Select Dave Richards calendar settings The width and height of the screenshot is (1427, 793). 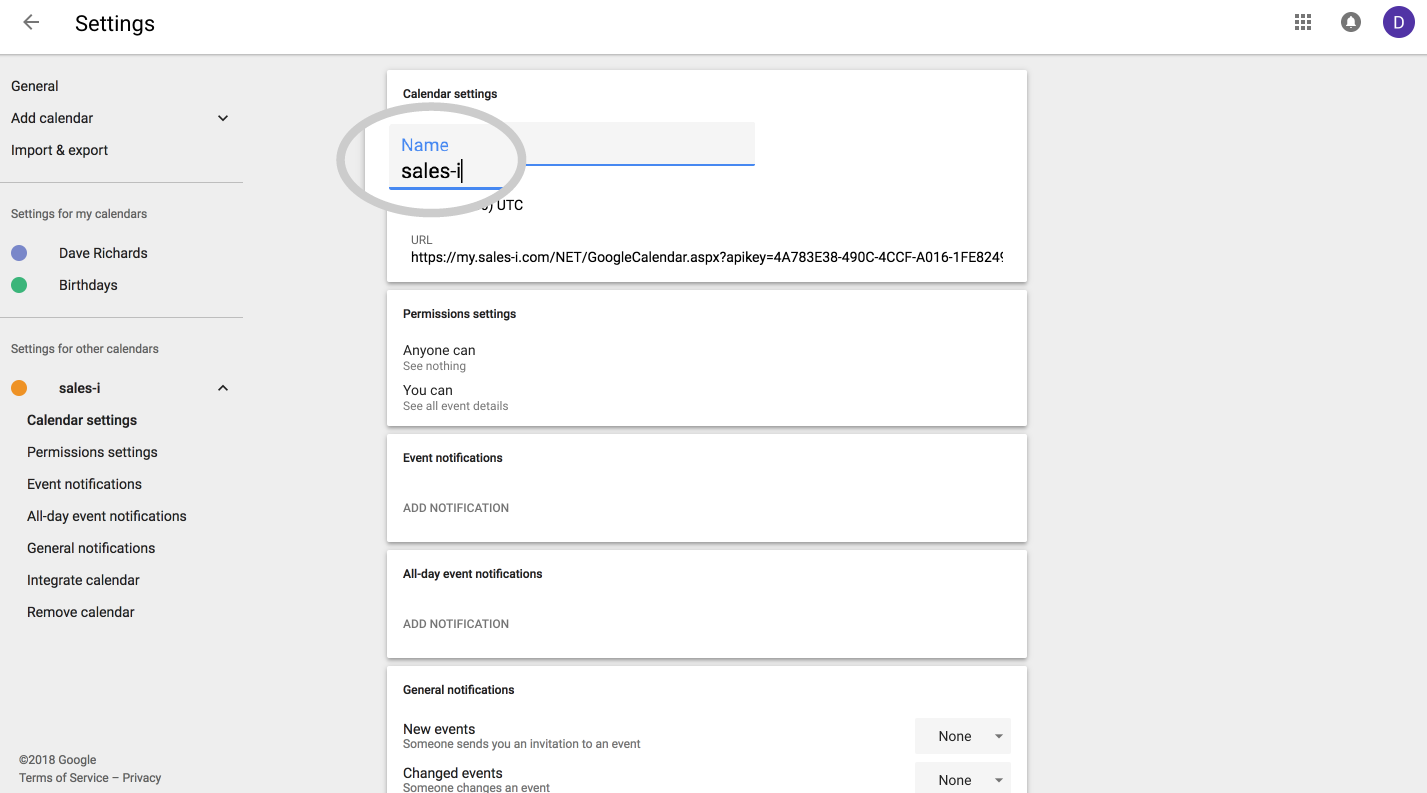pos(103,253)
